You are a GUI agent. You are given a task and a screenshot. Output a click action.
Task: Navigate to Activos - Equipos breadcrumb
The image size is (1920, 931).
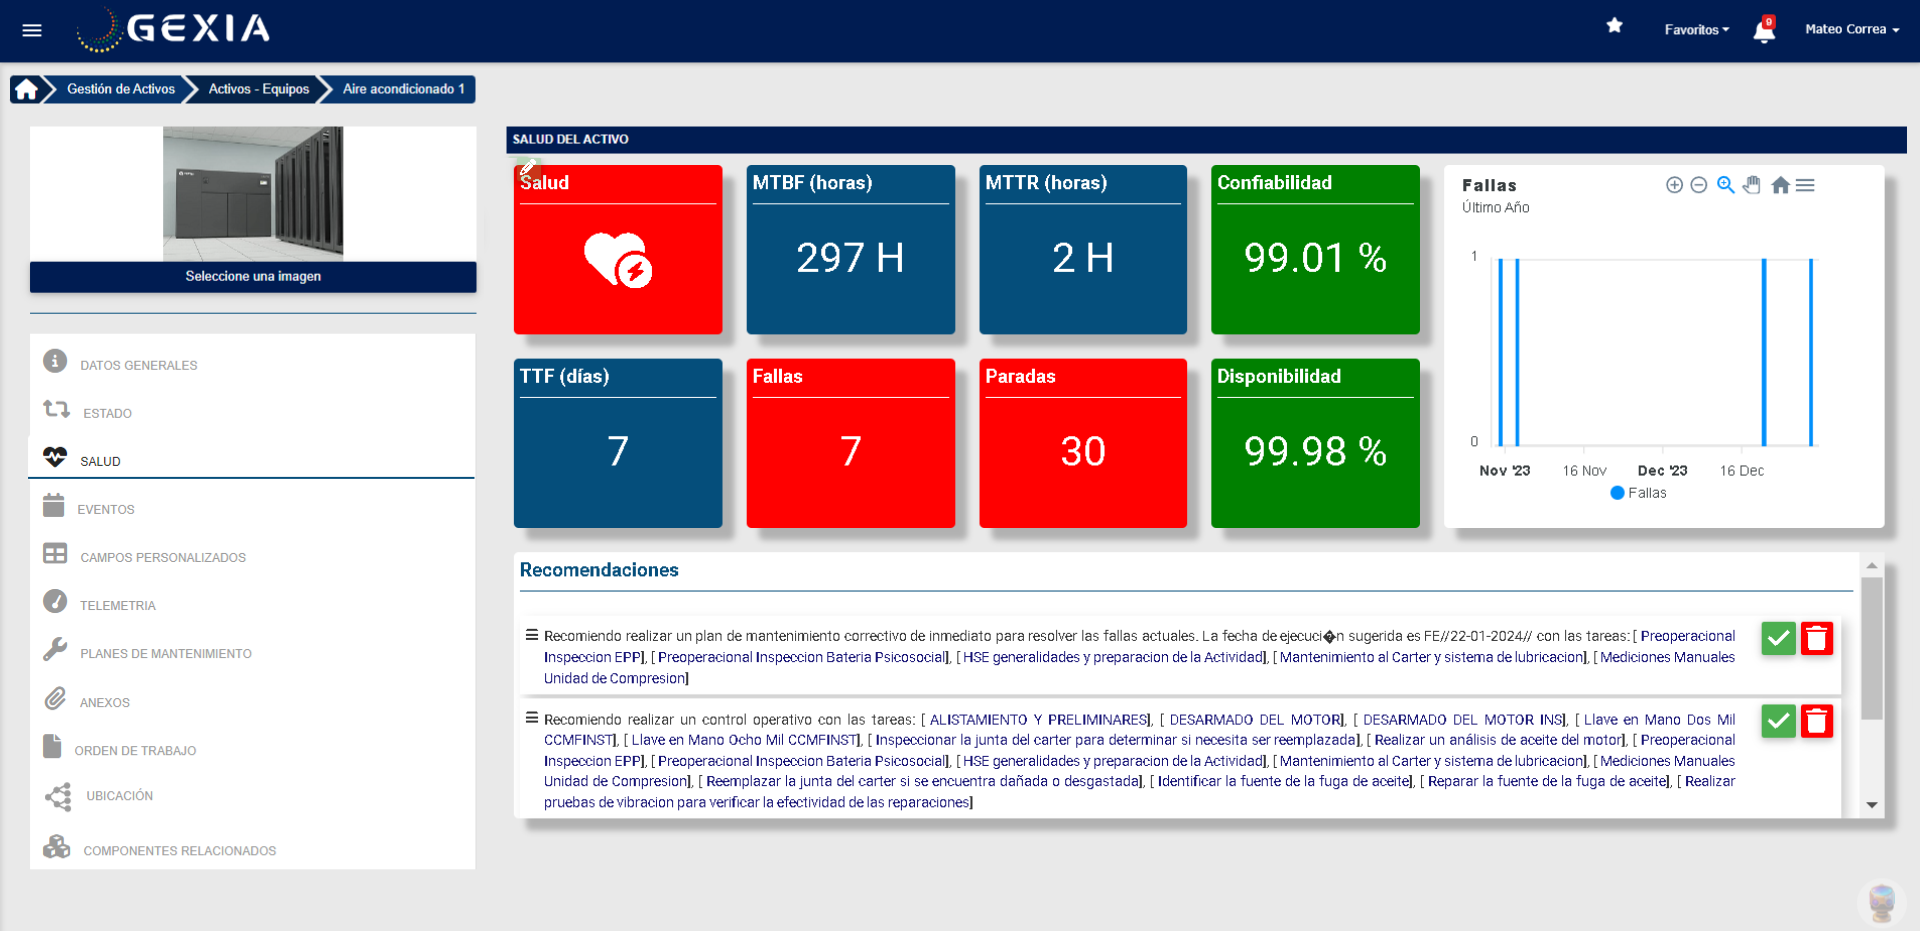(258, 89)
